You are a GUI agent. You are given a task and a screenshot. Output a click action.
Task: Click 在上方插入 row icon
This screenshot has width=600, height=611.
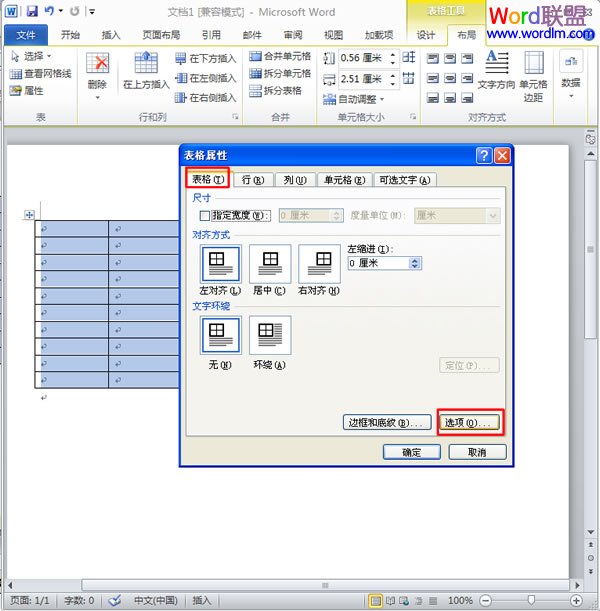coord(146,62)
